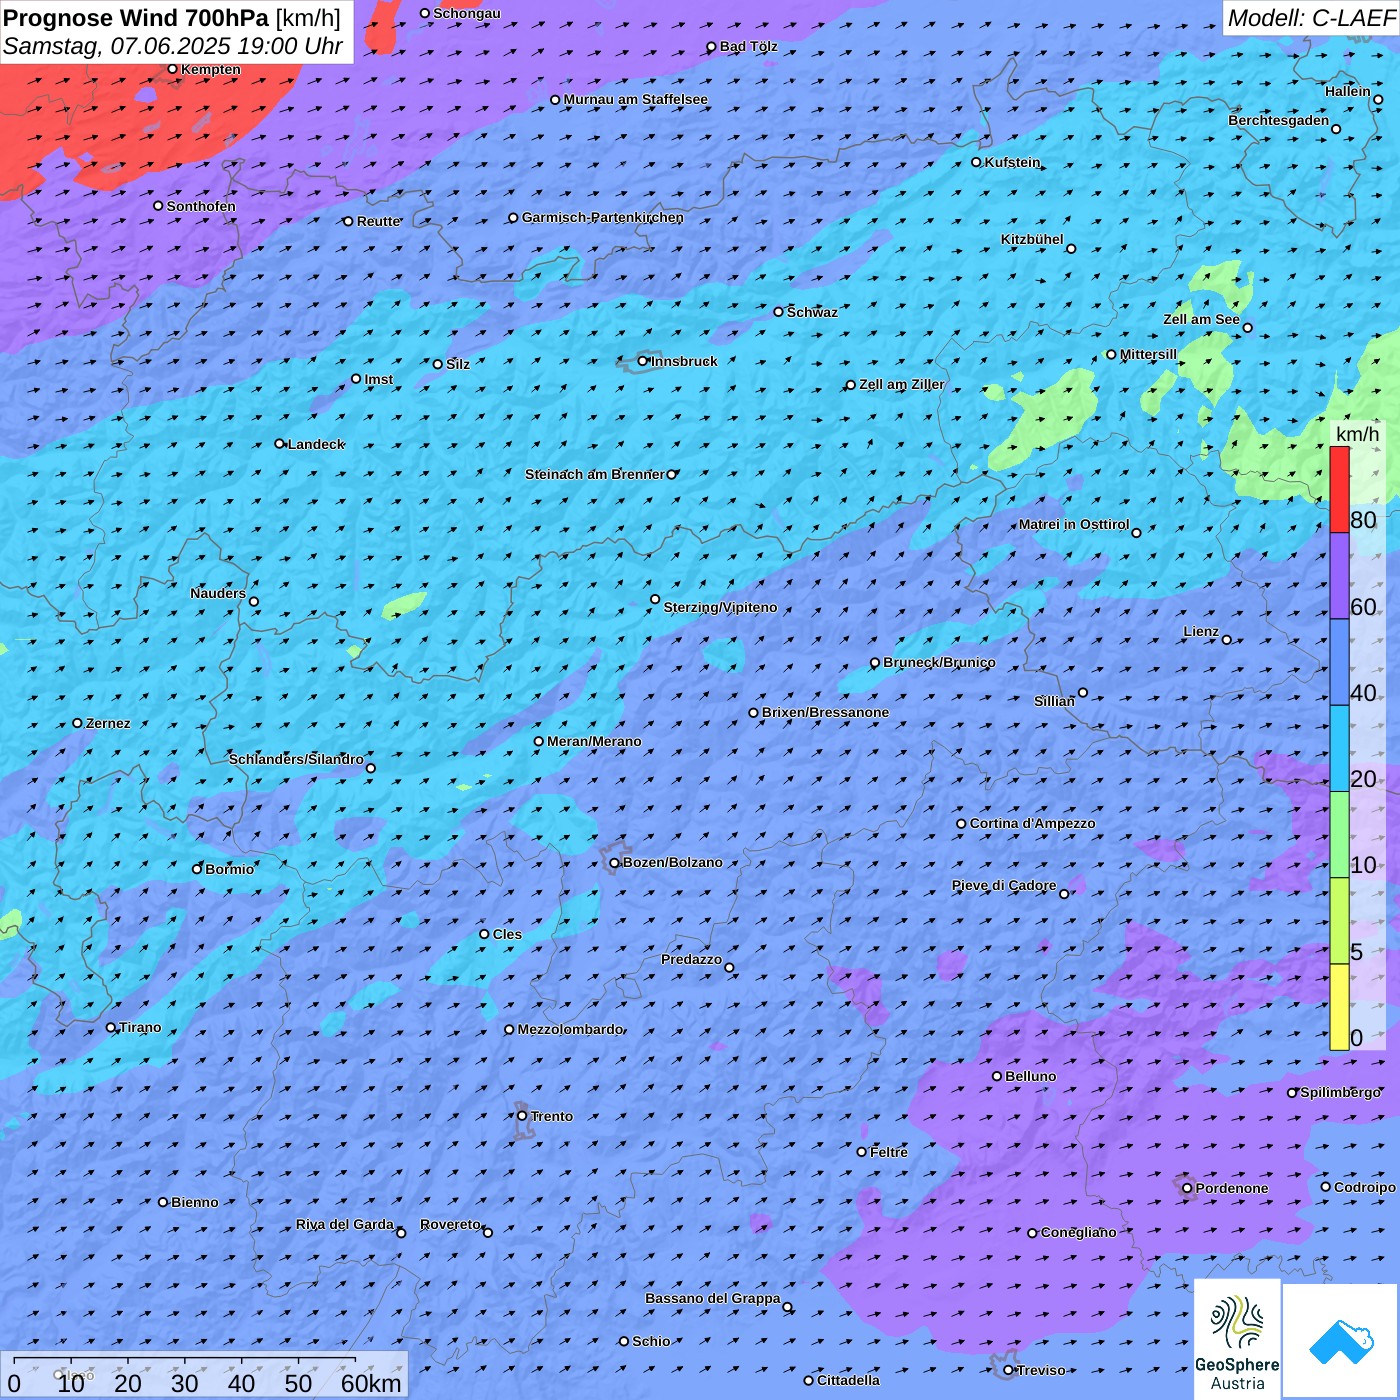1400x1400 pixels.
Task: Click the Sonthofen city label
Action: (201, 206)
